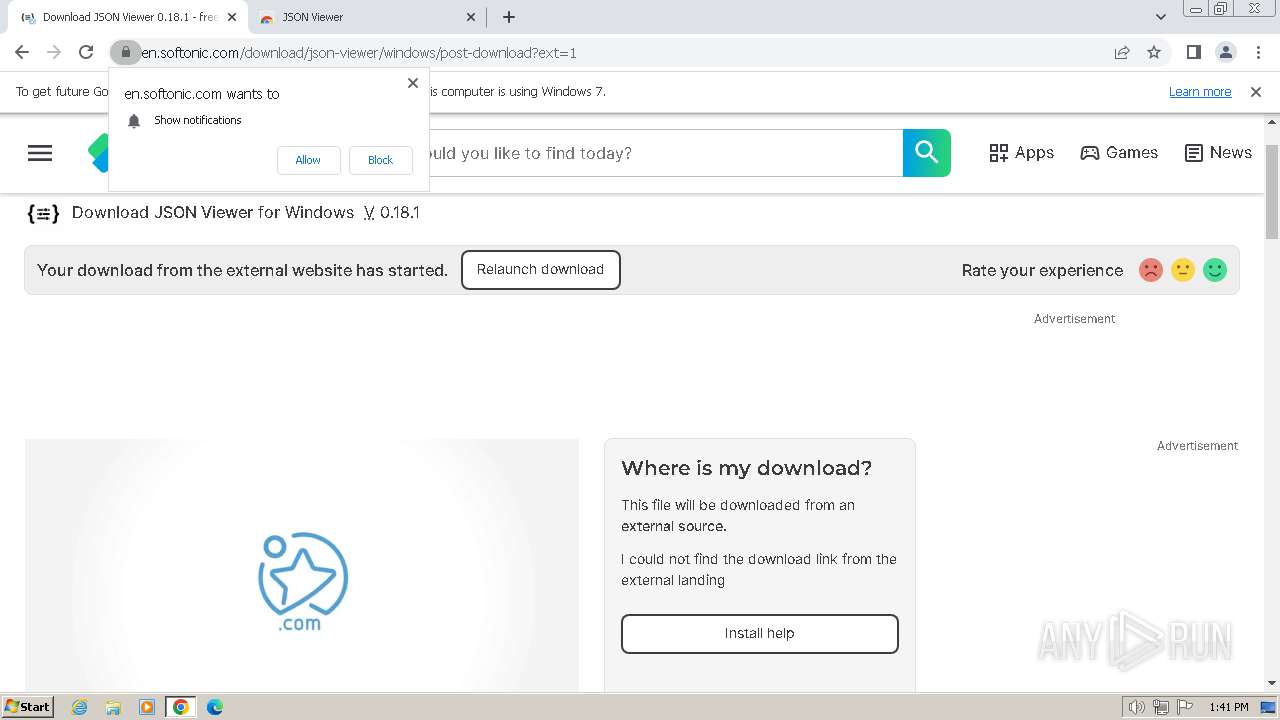Rate the experience with the green happy face

(x=1215, y=270)
